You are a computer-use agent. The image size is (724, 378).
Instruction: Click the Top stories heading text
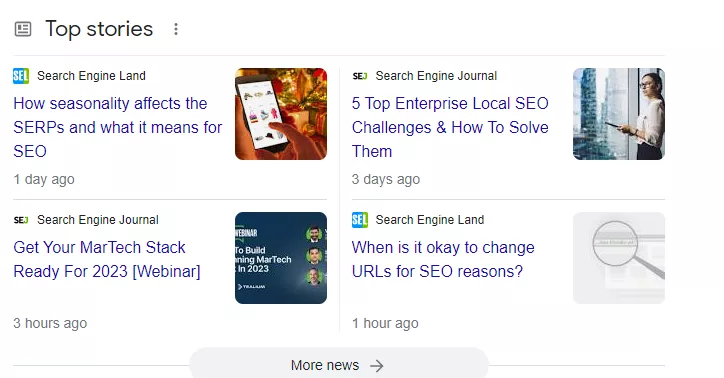pos(99,29)
